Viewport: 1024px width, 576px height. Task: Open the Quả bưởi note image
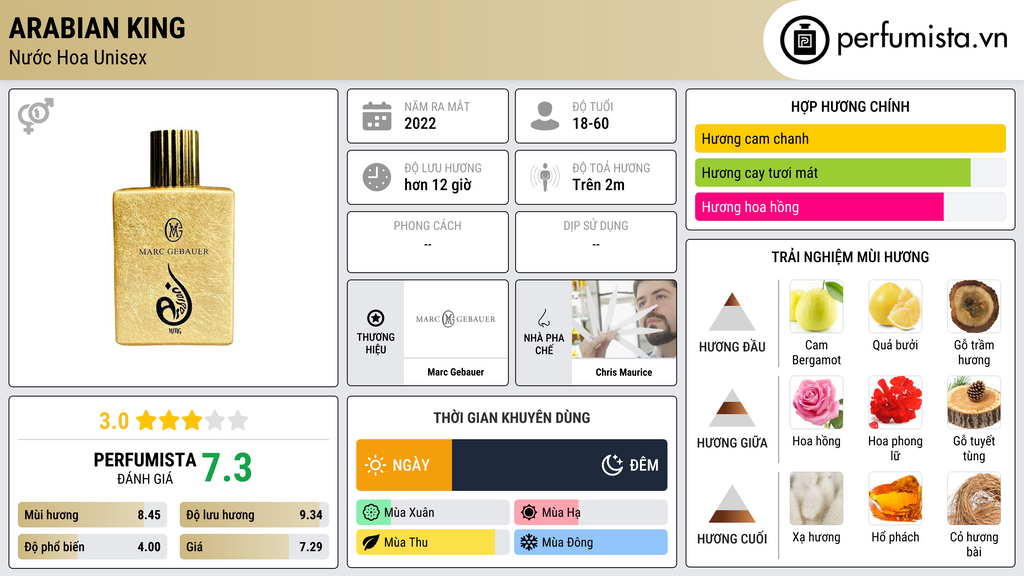(x=895, y=306)
